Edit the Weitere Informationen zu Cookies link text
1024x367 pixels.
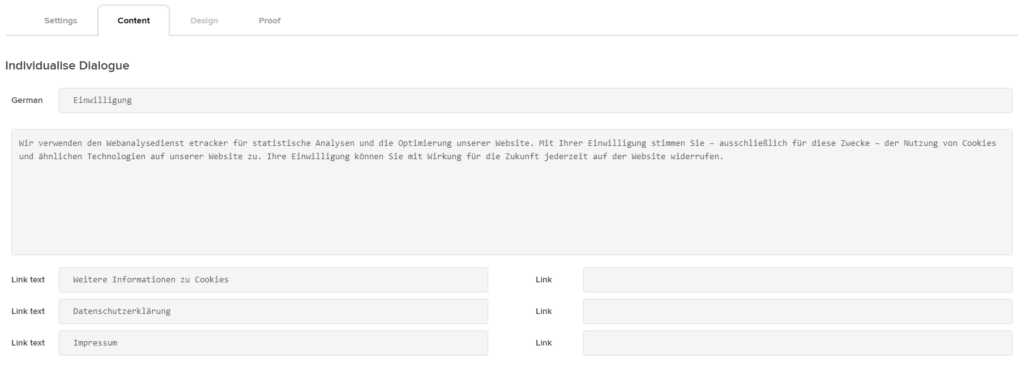pos(273,279)
